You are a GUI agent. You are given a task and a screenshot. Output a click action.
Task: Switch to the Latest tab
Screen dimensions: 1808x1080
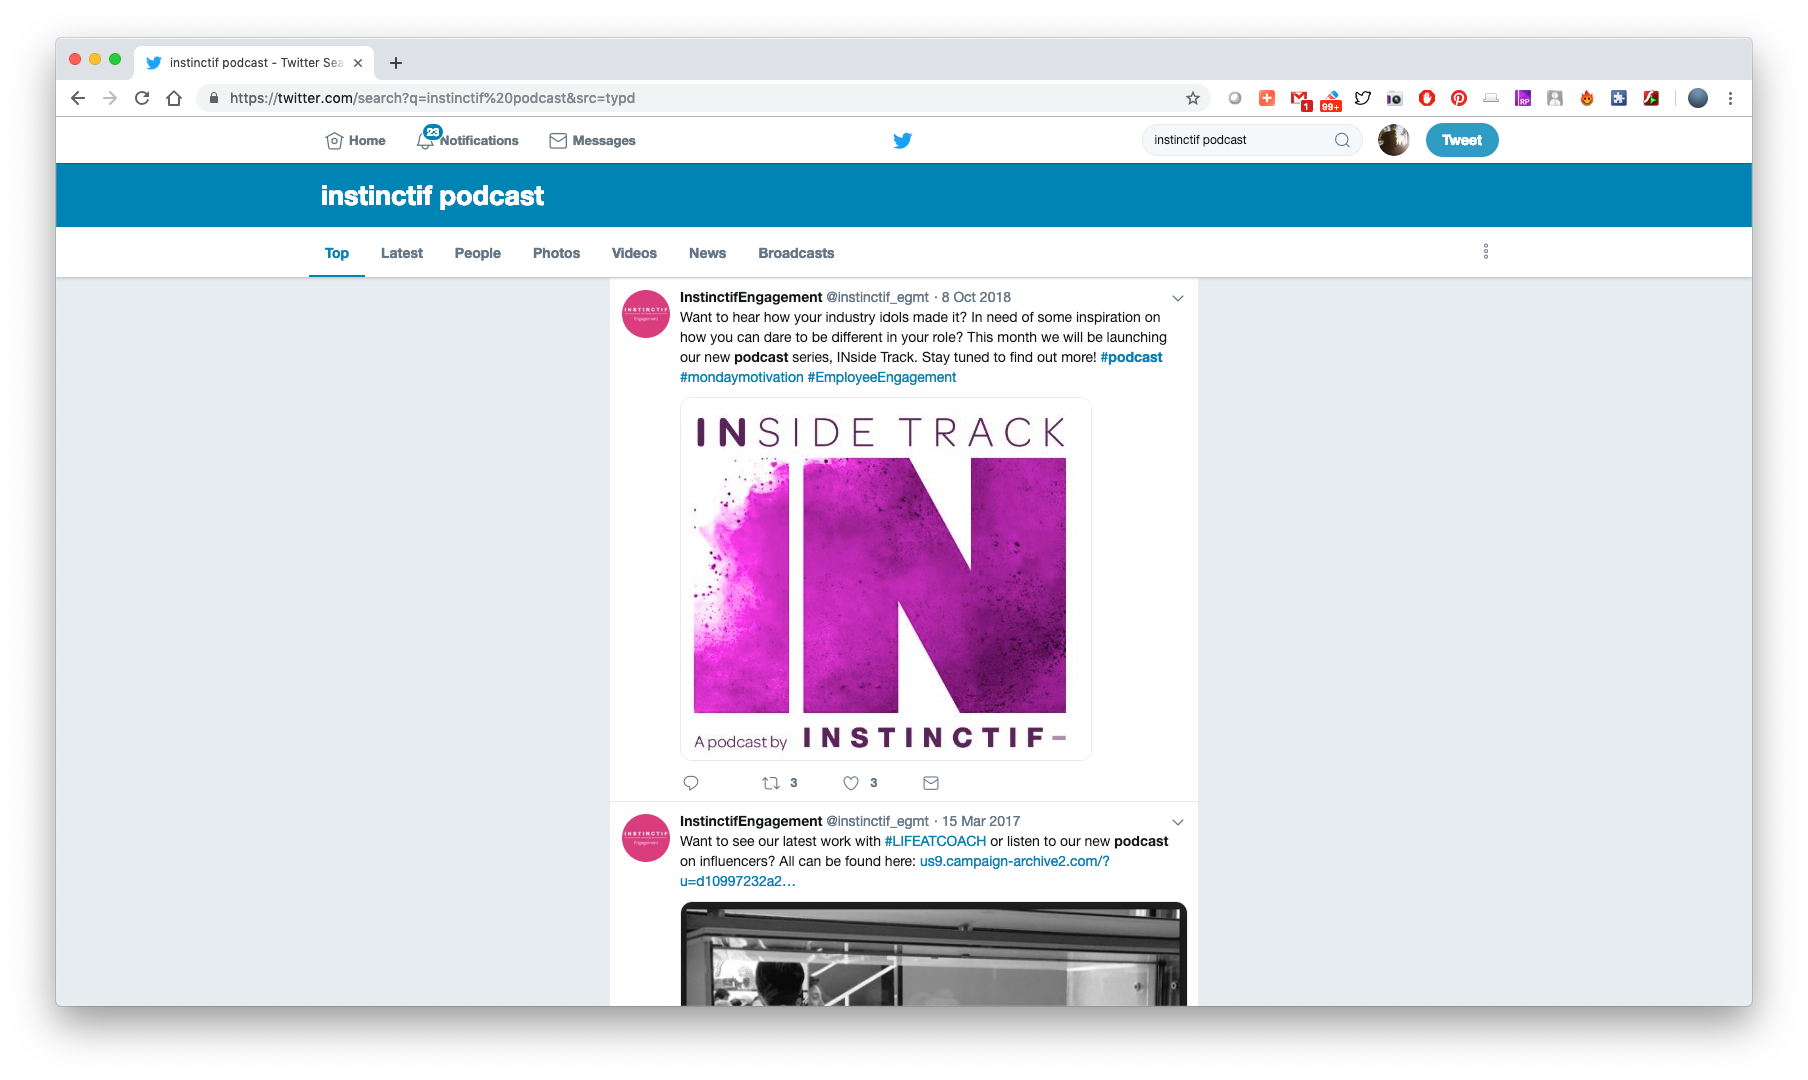(x=402, y=253)
